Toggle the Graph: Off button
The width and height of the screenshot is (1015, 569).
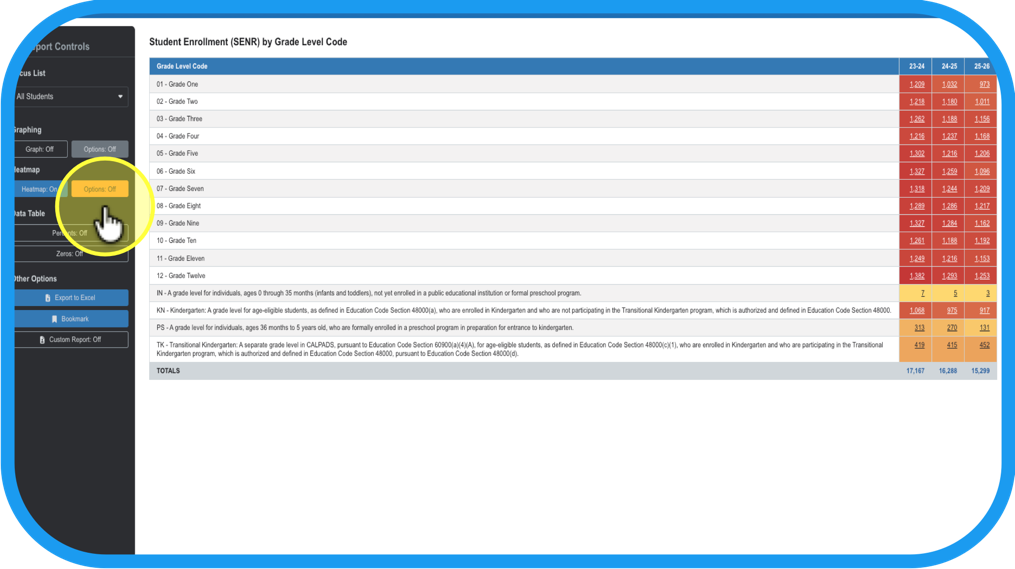[40, 149]
